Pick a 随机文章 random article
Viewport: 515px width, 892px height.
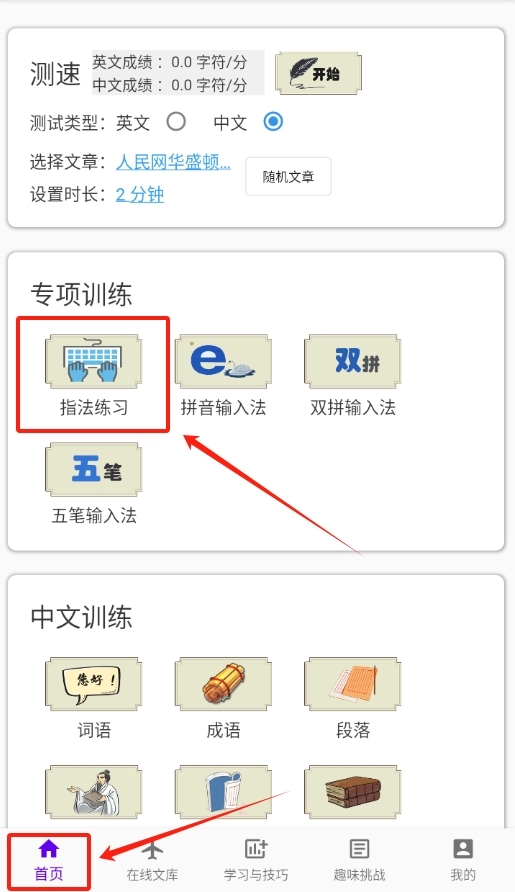click(289, 176)
